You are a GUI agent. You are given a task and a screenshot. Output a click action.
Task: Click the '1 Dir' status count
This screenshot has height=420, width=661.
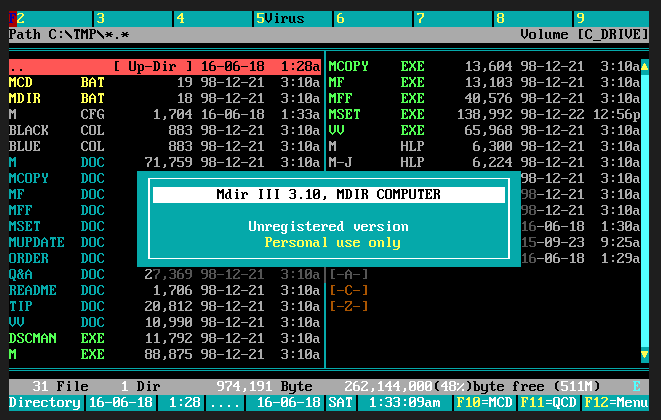point(140,386)
